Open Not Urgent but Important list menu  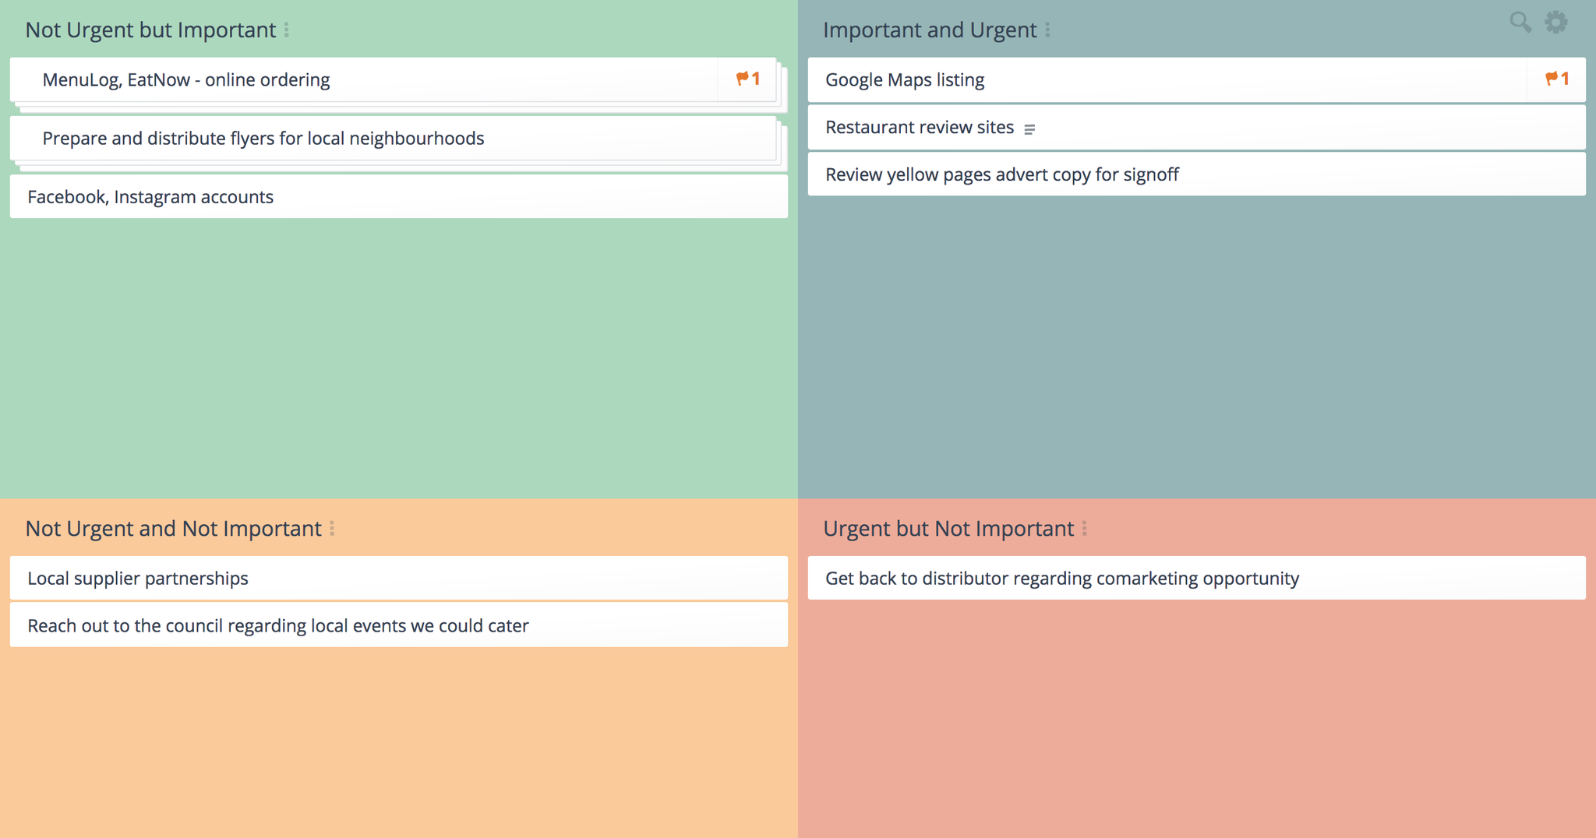[x=287, y=30]
